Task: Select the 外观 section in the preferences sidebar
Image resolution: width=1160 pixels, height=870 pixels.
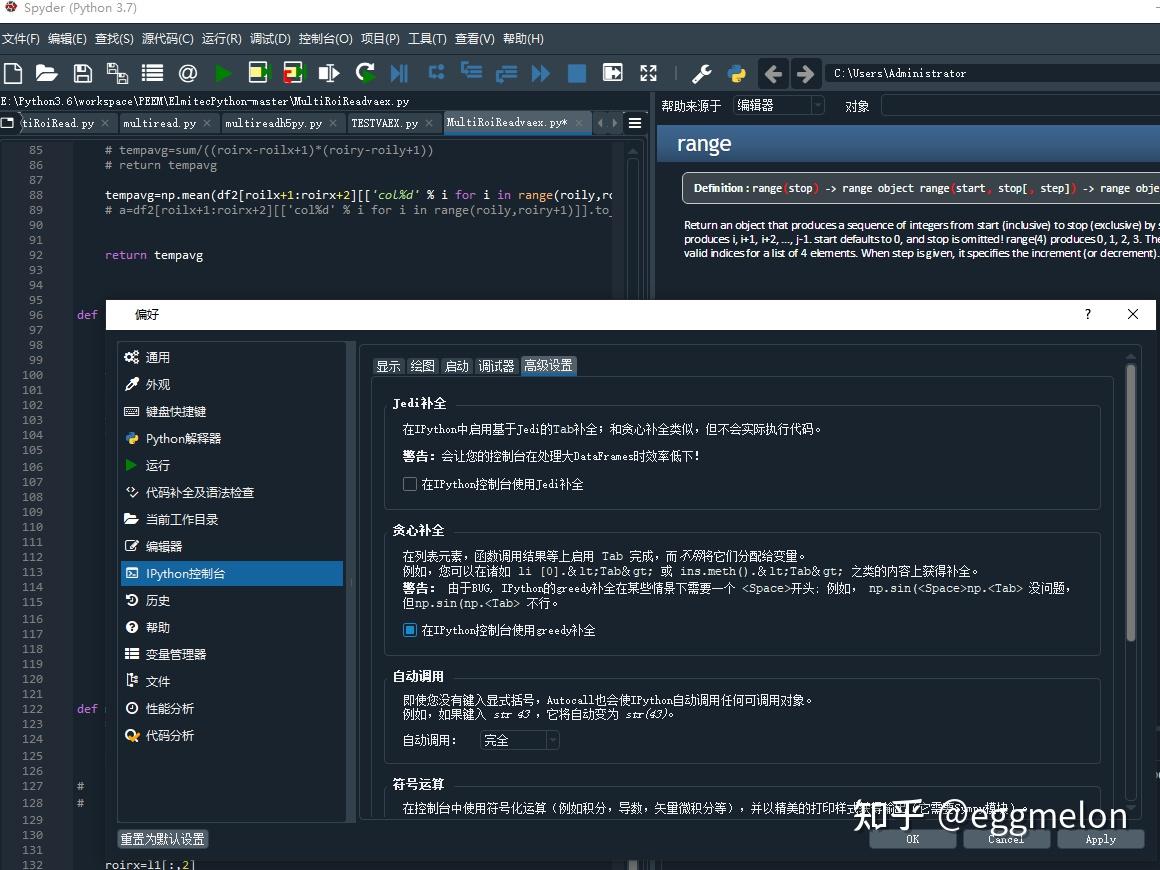Action: [160, 384]
